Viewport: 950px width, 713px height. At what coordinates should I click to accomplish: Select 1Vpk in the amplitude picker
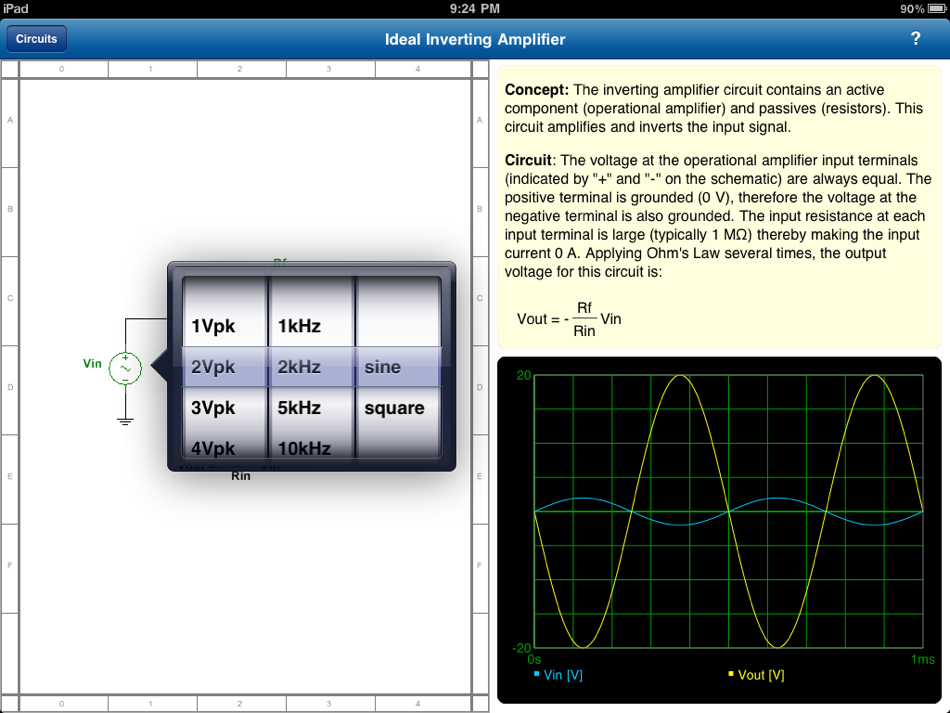pyautogui.click(x=213, y=326)
